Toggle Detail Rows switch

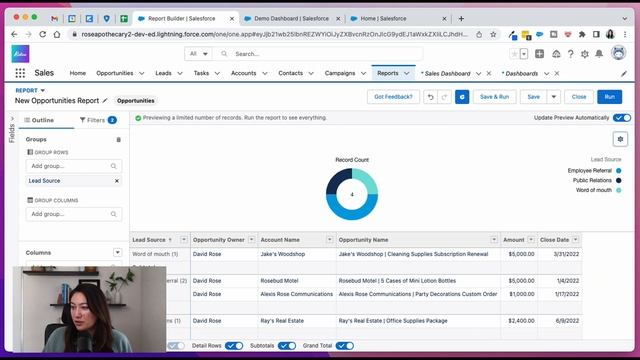pos(234,346)
